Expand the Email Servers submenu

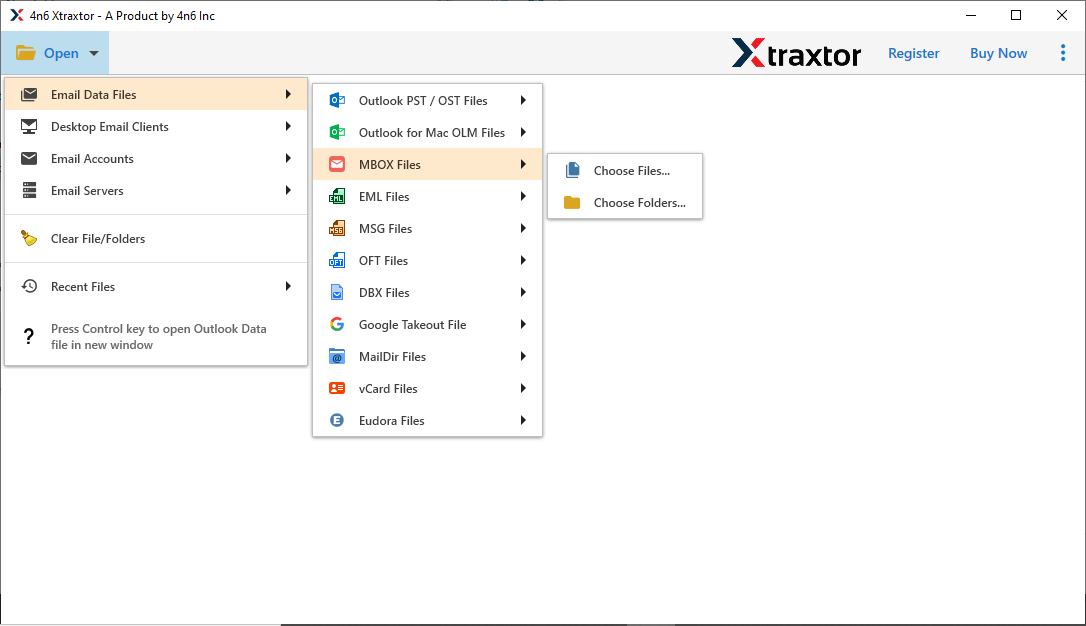point(288,190)
